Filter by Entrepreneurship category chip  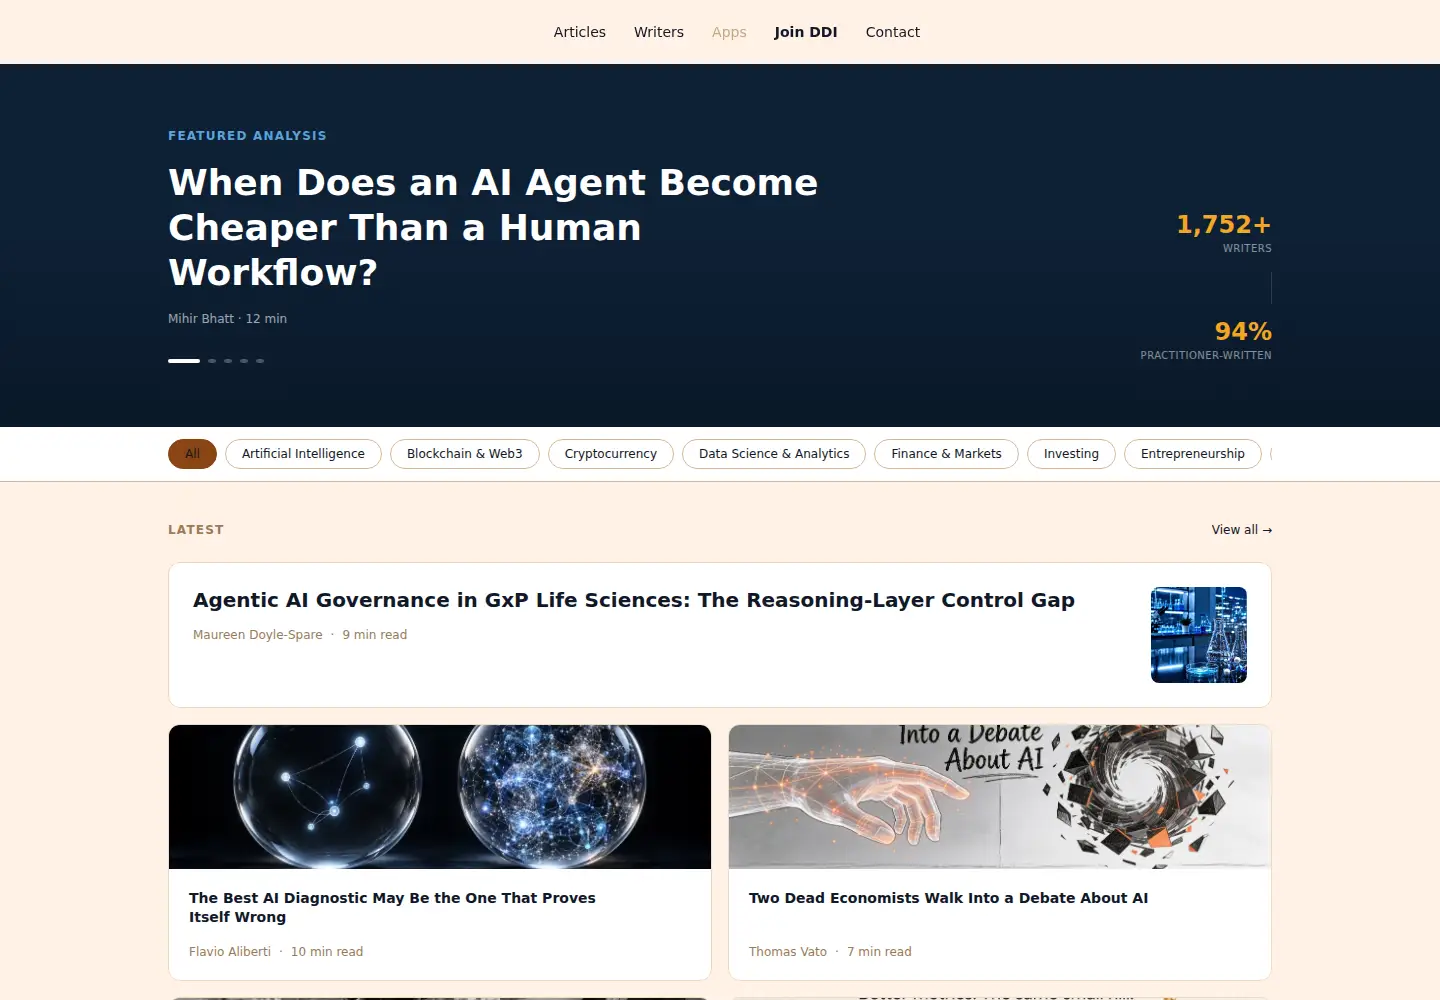tap(1193, 454)
